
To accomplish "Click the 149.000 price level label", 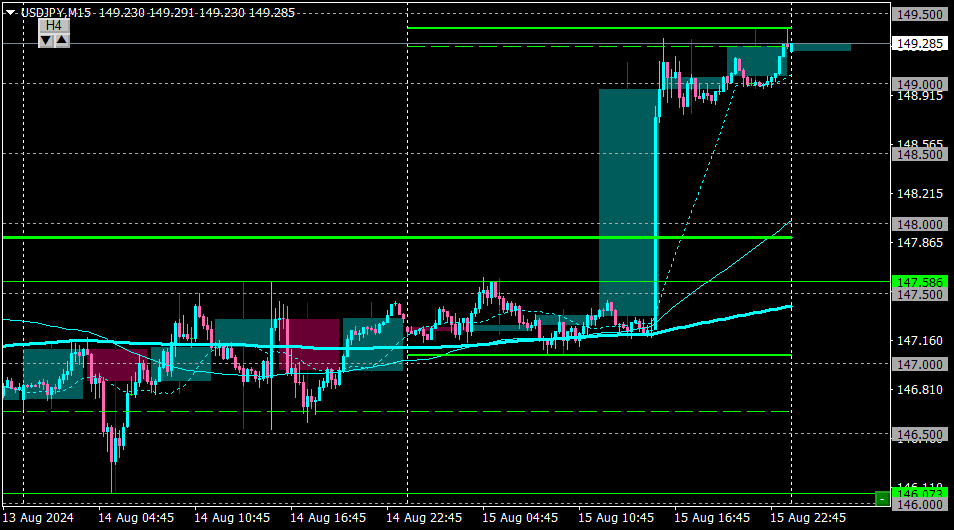I will point(920,85).
